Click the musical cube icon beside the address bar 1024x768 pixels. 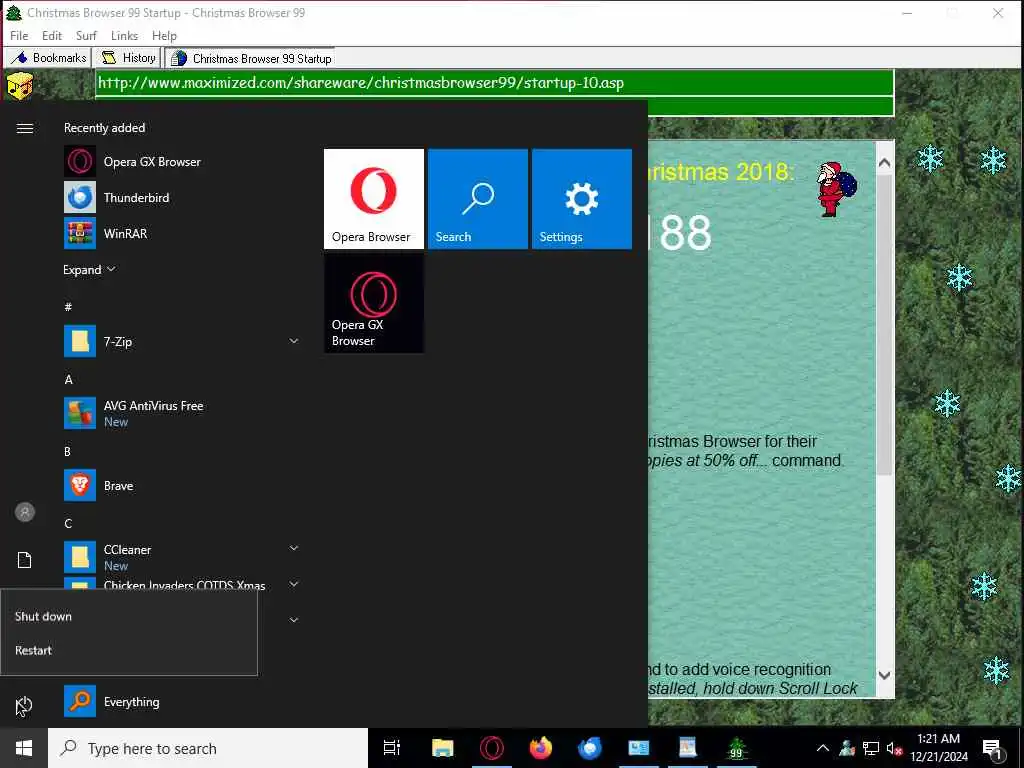click(x=20, y=86)
